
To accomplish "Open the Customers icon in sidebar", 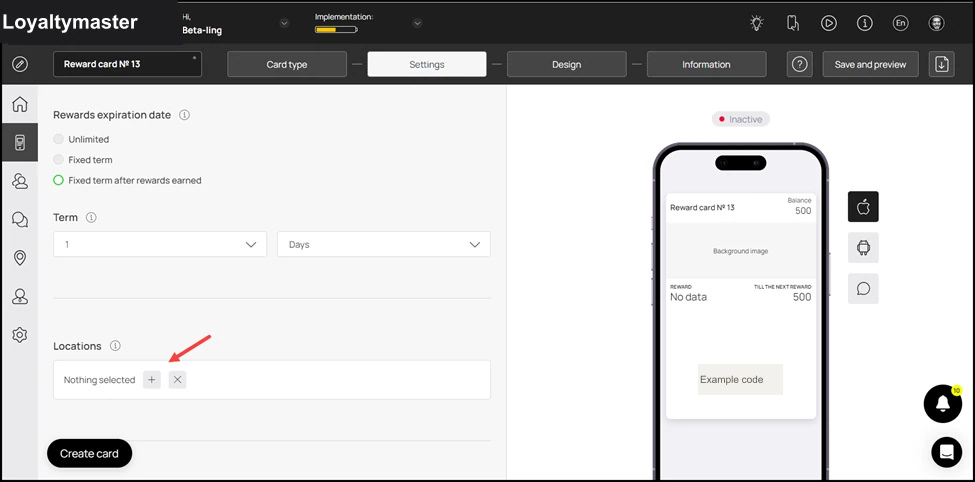I will [20, 181].
